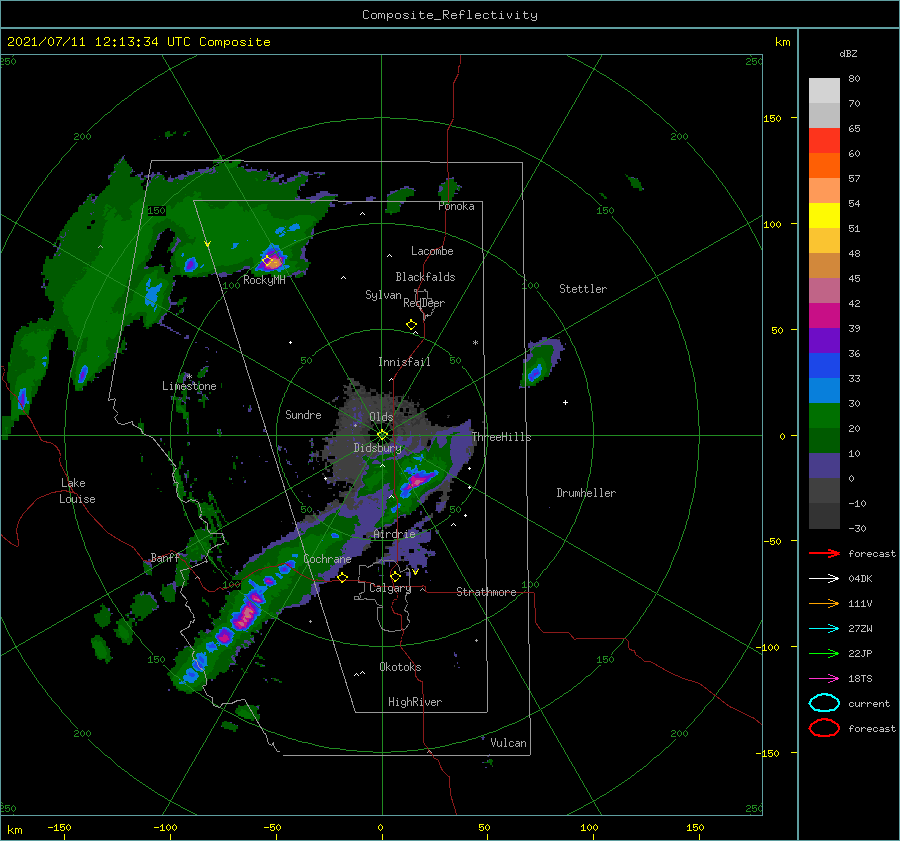Click the Okotoks town label
Image resolution: width=900 pixels, height=841 pixels.
pyautogui.click(x=401, y=667)
